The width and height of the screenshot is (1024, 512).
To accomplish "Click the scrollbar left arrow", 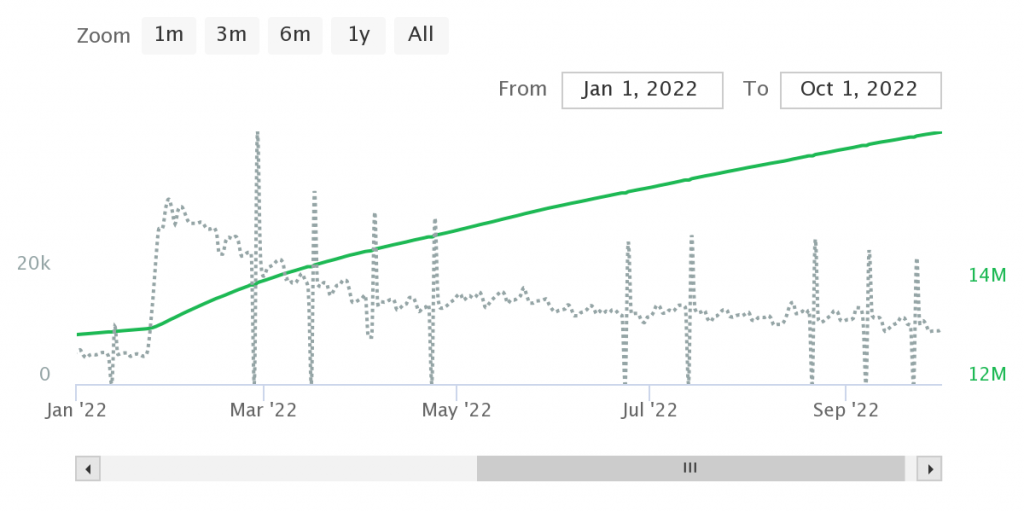I will click(88, 468).
